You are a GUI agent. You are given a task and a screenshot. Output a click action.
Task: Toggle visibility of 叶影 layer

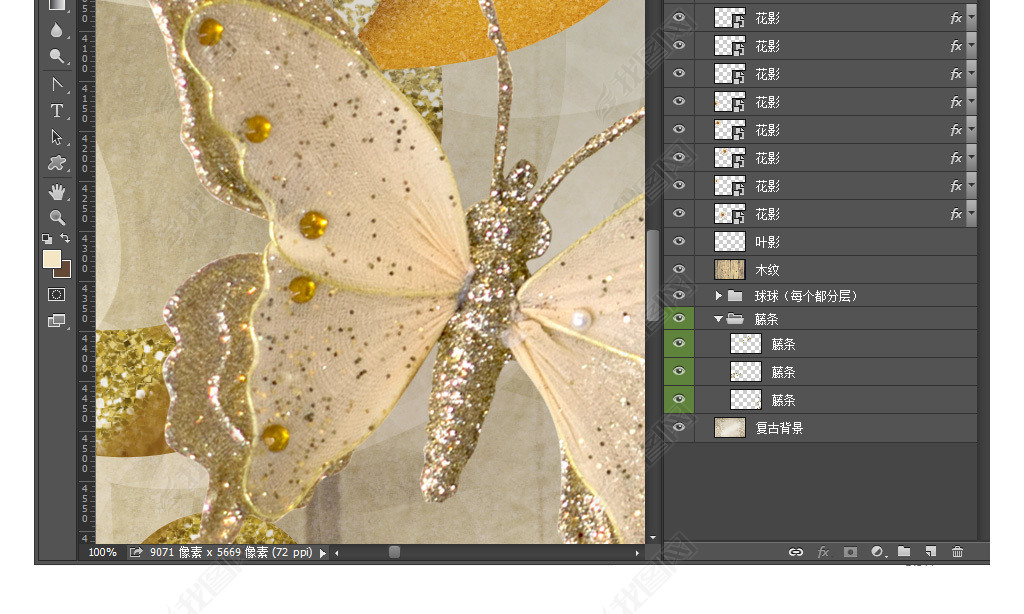(x=679, y=242)
